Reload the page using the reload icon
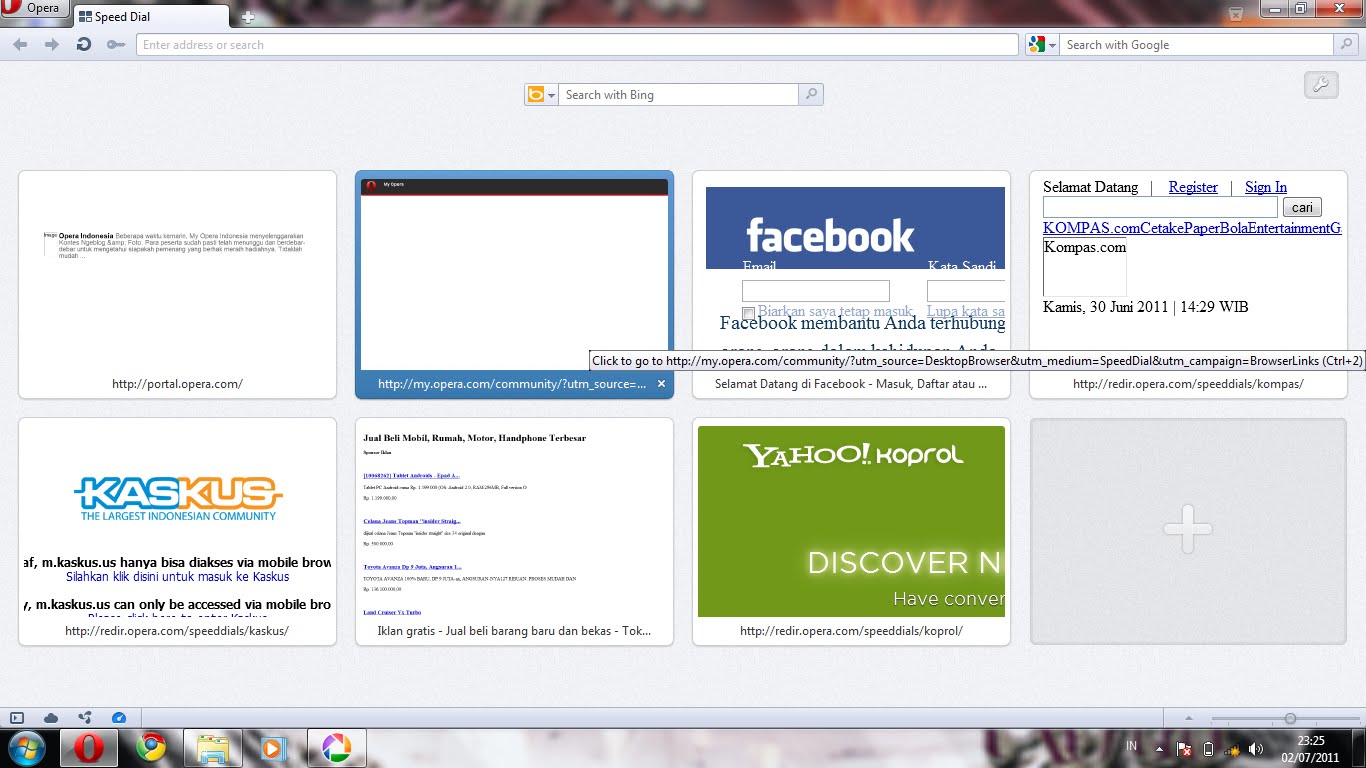The height and width of the screenshot is (768, 1366). [x=84, y=45]
